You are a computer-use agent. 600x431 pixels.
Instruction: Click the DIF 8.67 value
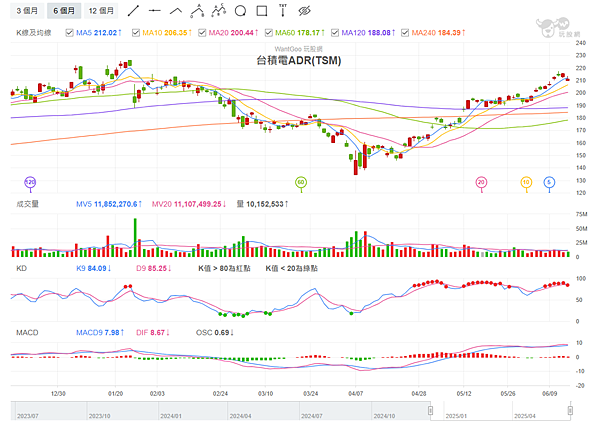click(153, 333)
